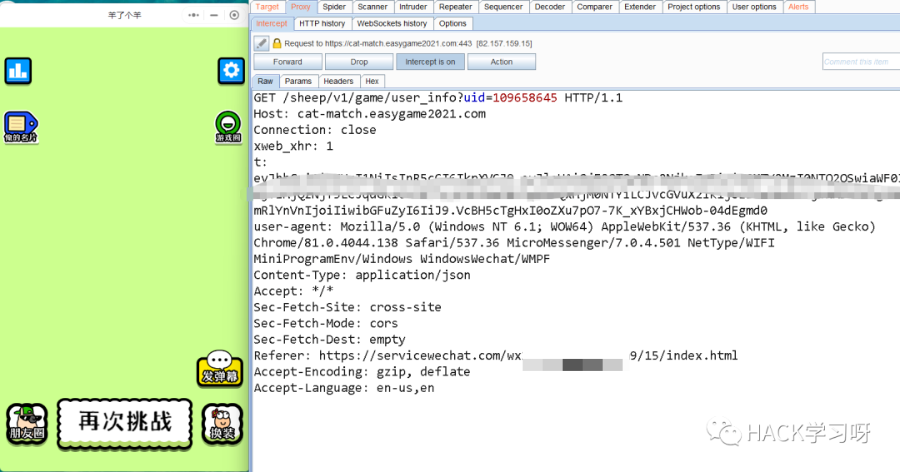Open the Intruder tab
Image resolution: width=900 pixels, height=472 pixels.
413,7
